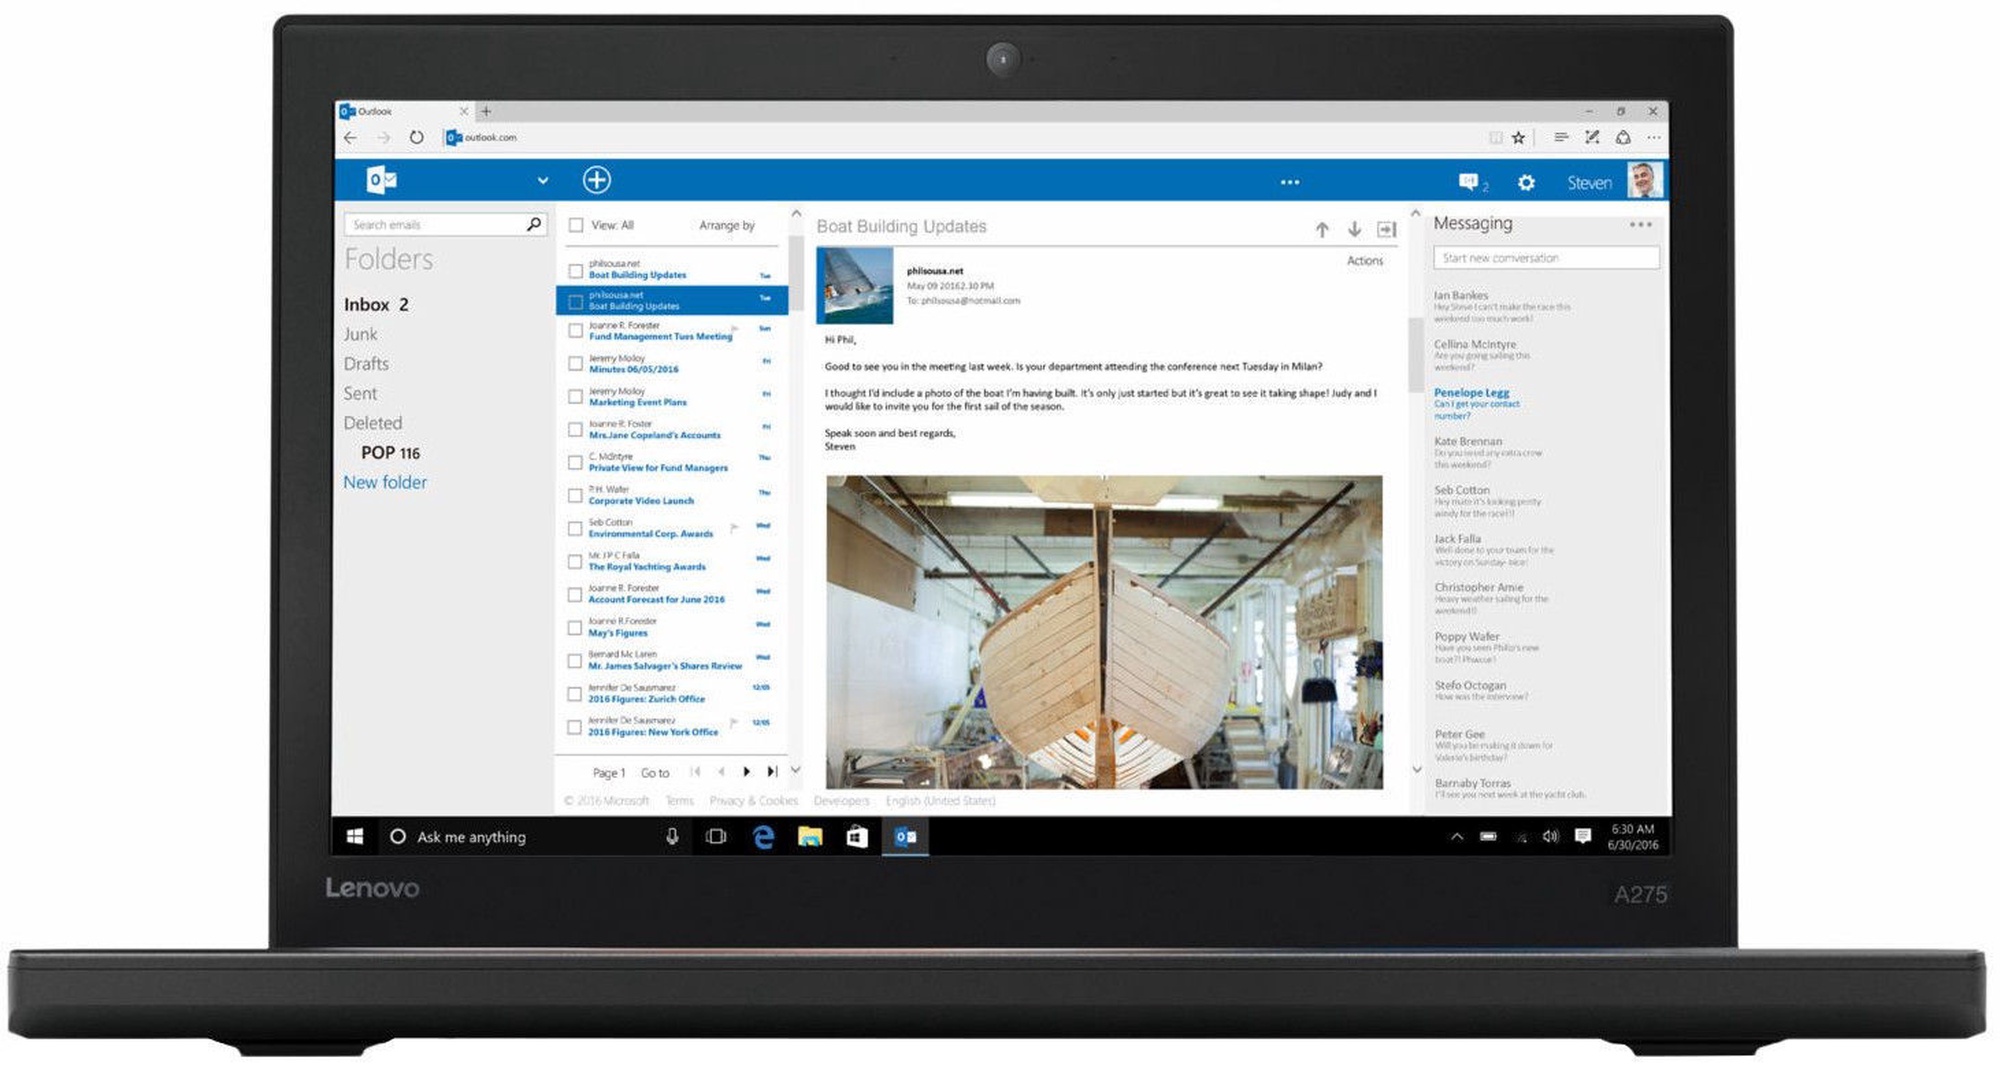Refresh the outlook.com page
2000x1076 pixels.
[x=416, y=138]
